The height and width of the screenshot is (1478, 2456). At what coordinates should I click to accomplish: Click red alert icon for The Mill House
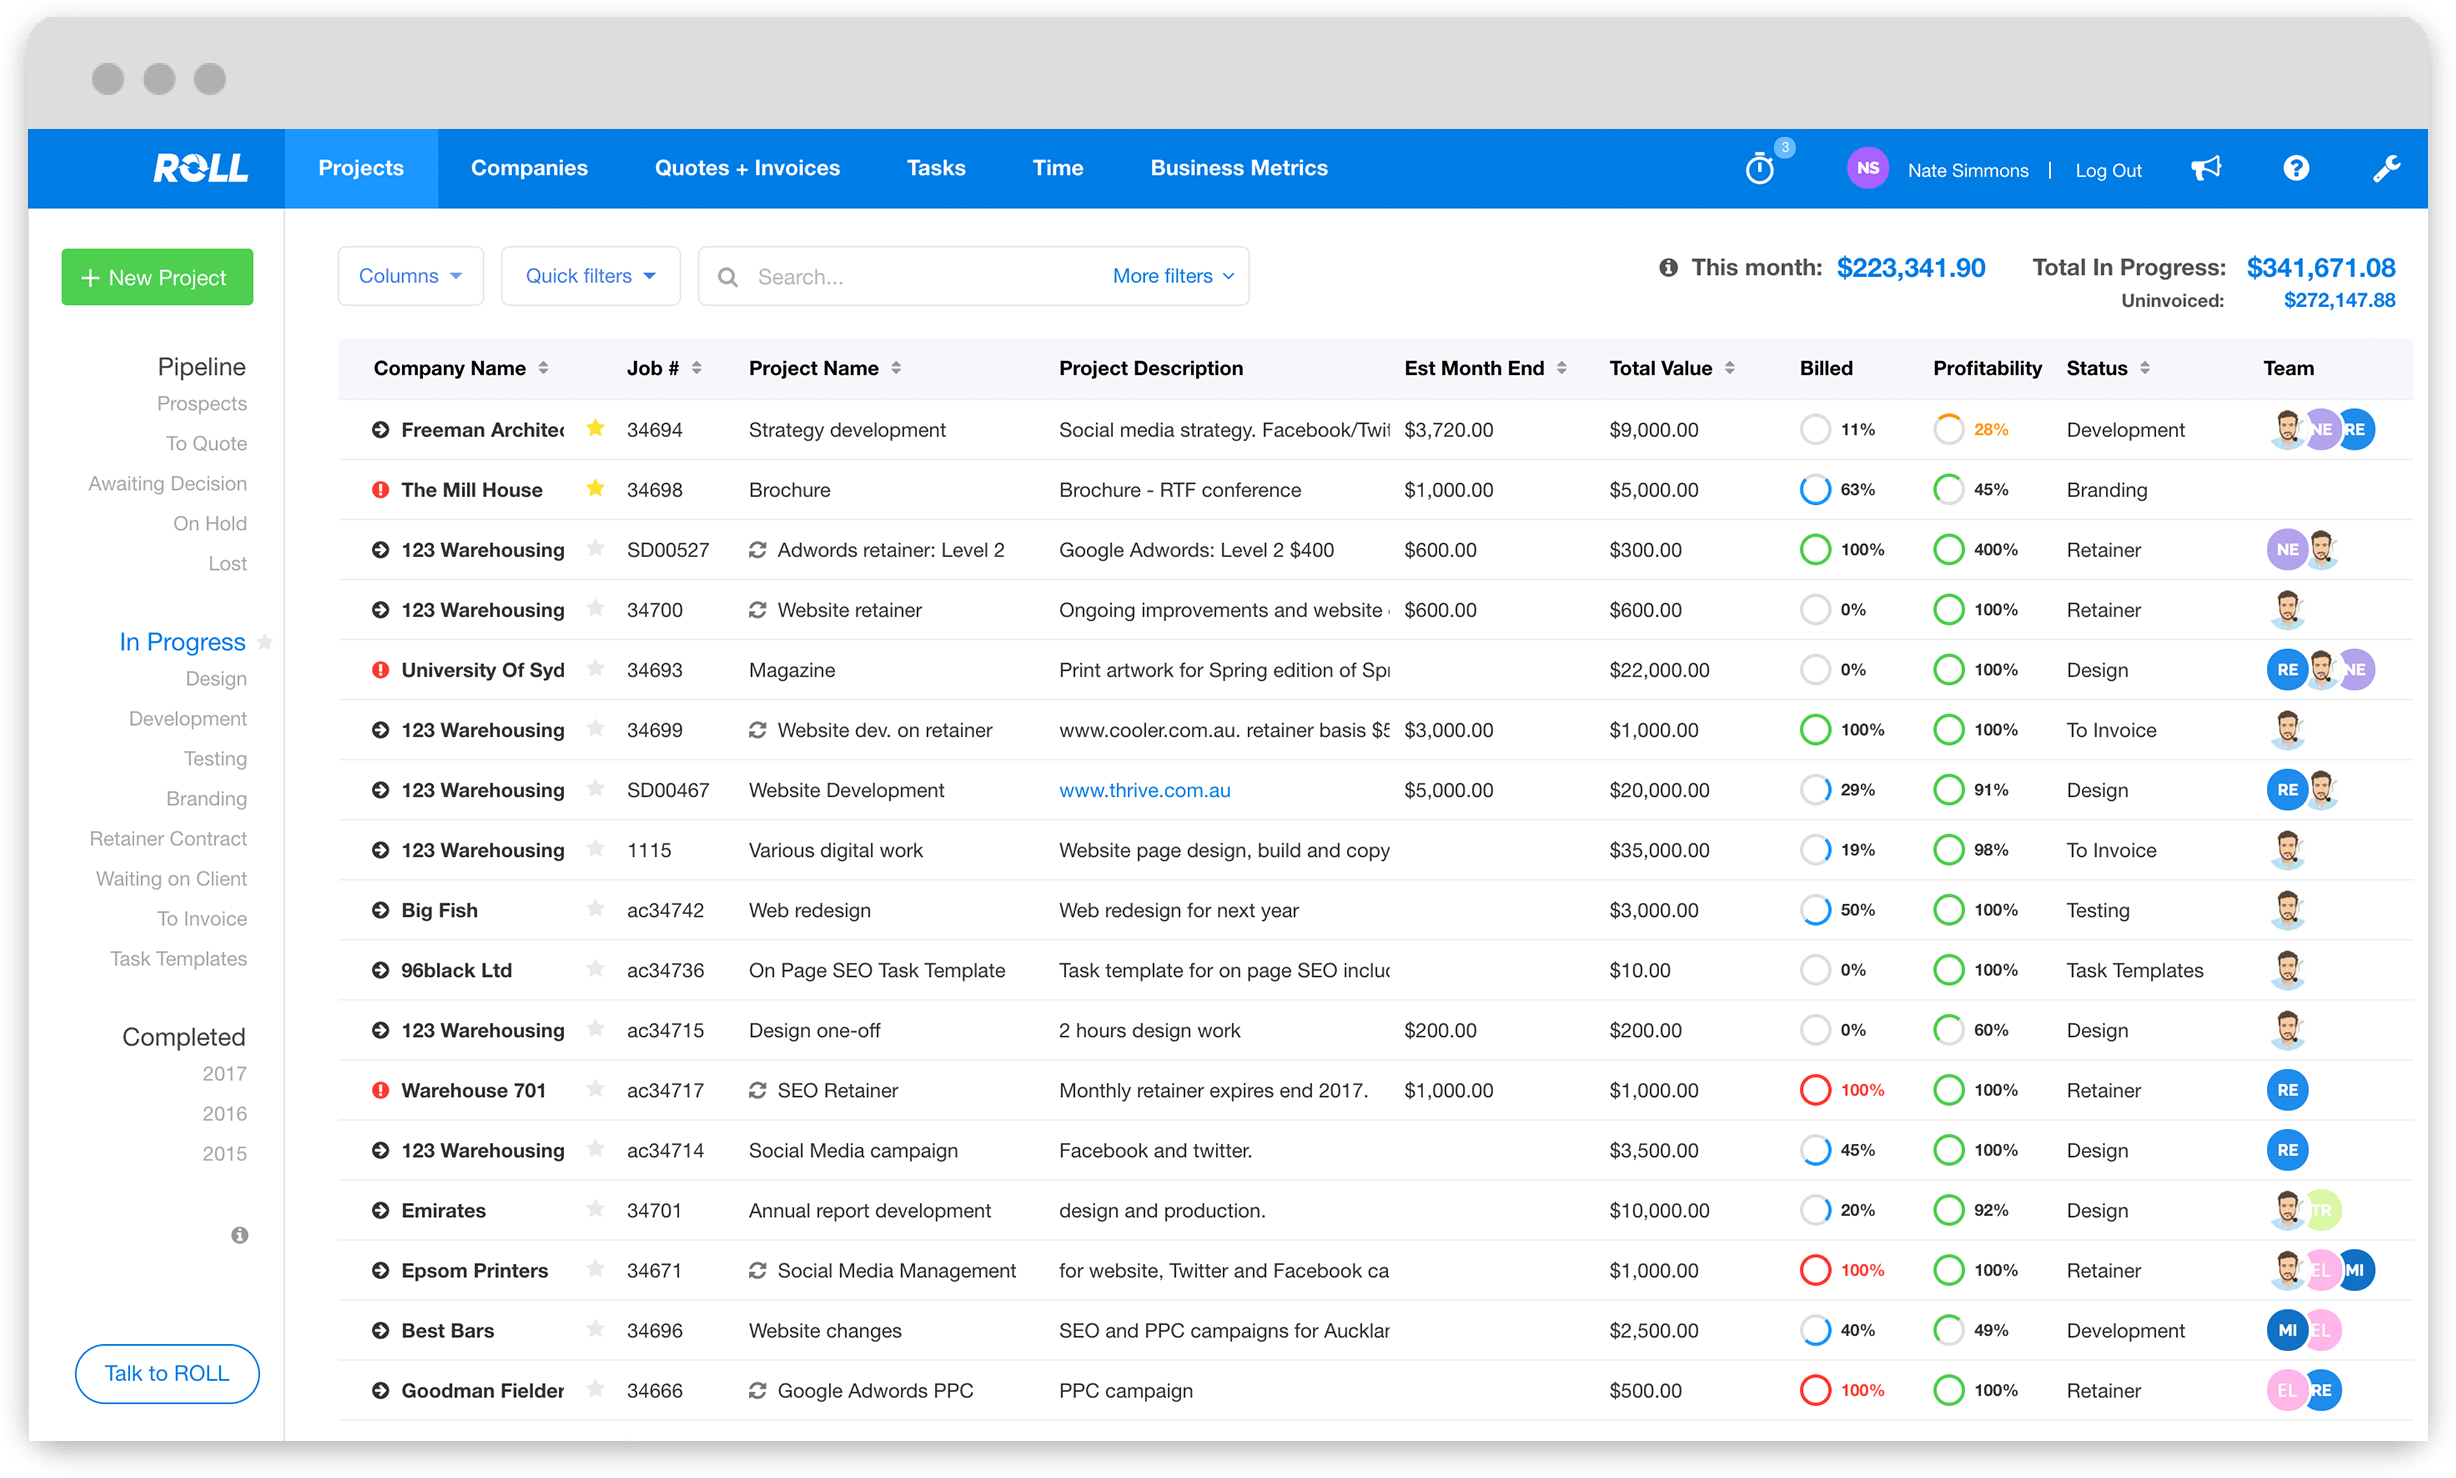(x=380, y=490)
